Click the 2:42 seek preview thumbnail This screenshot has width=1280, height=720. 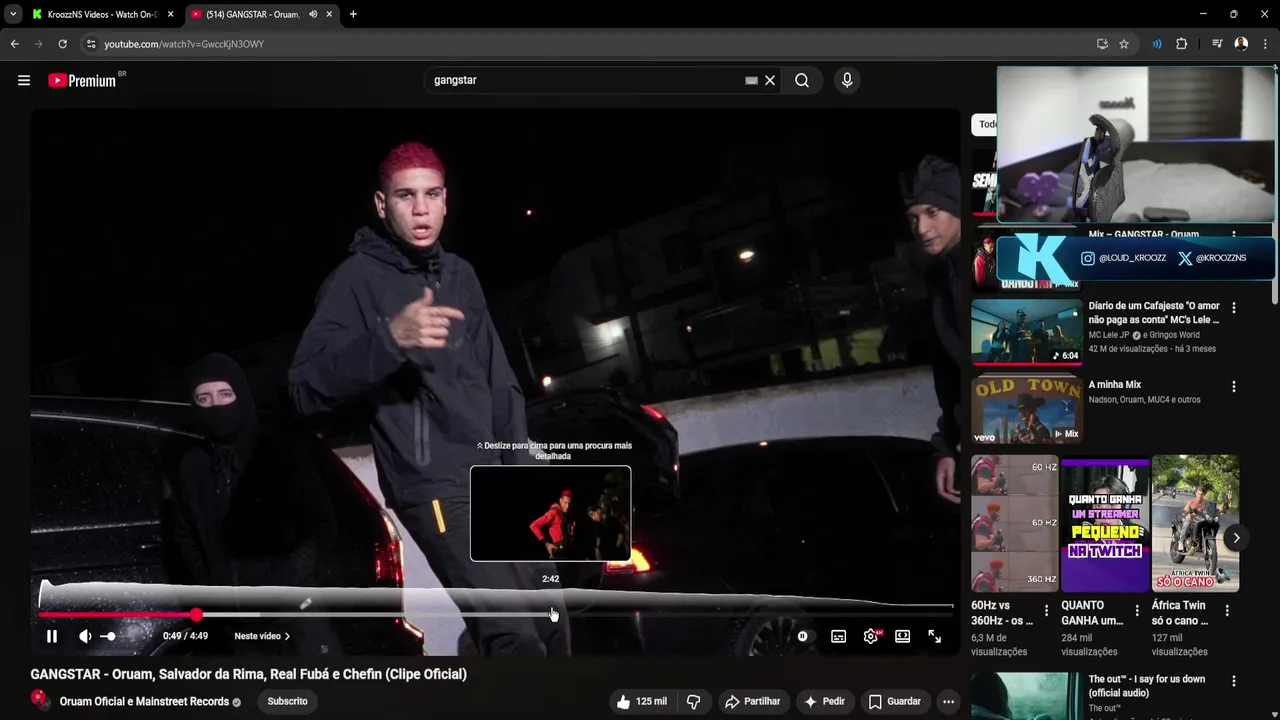pos(551,513)
